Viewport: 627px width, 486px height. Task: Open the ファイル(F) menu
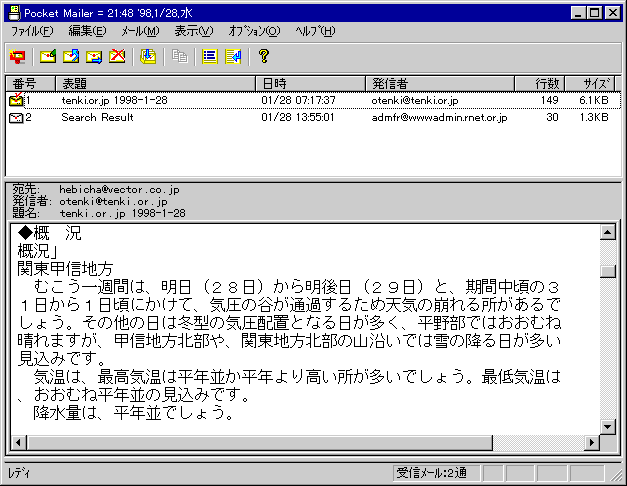(31, 31)
